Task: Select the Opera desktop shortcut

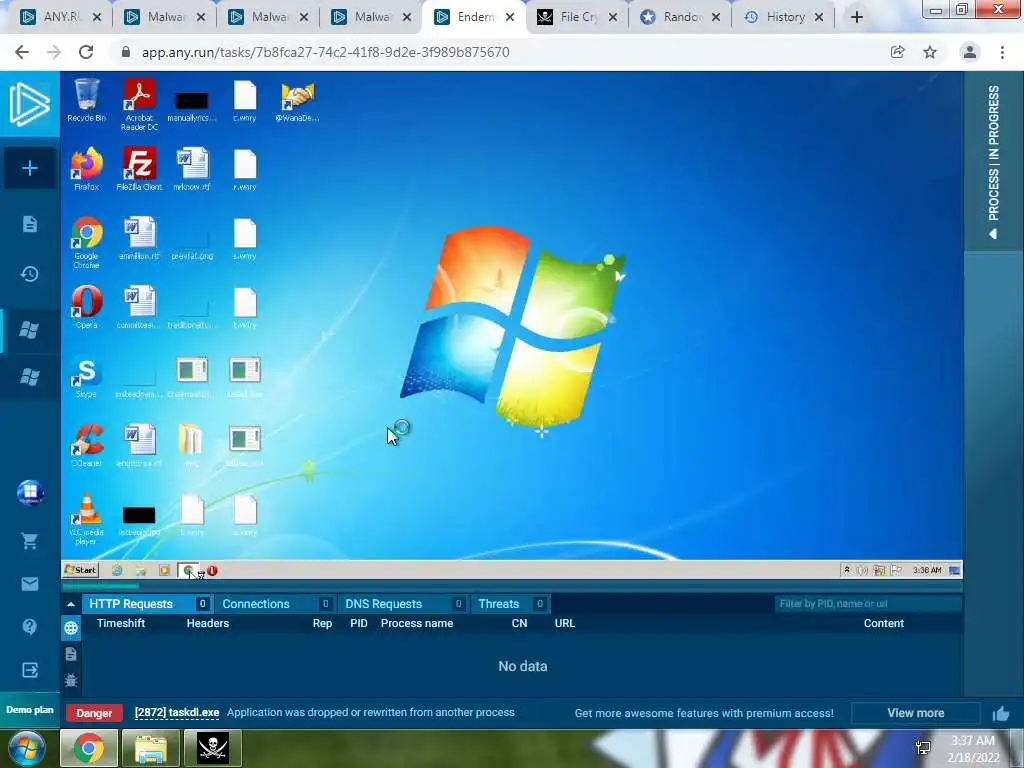Action: (86, 307)
